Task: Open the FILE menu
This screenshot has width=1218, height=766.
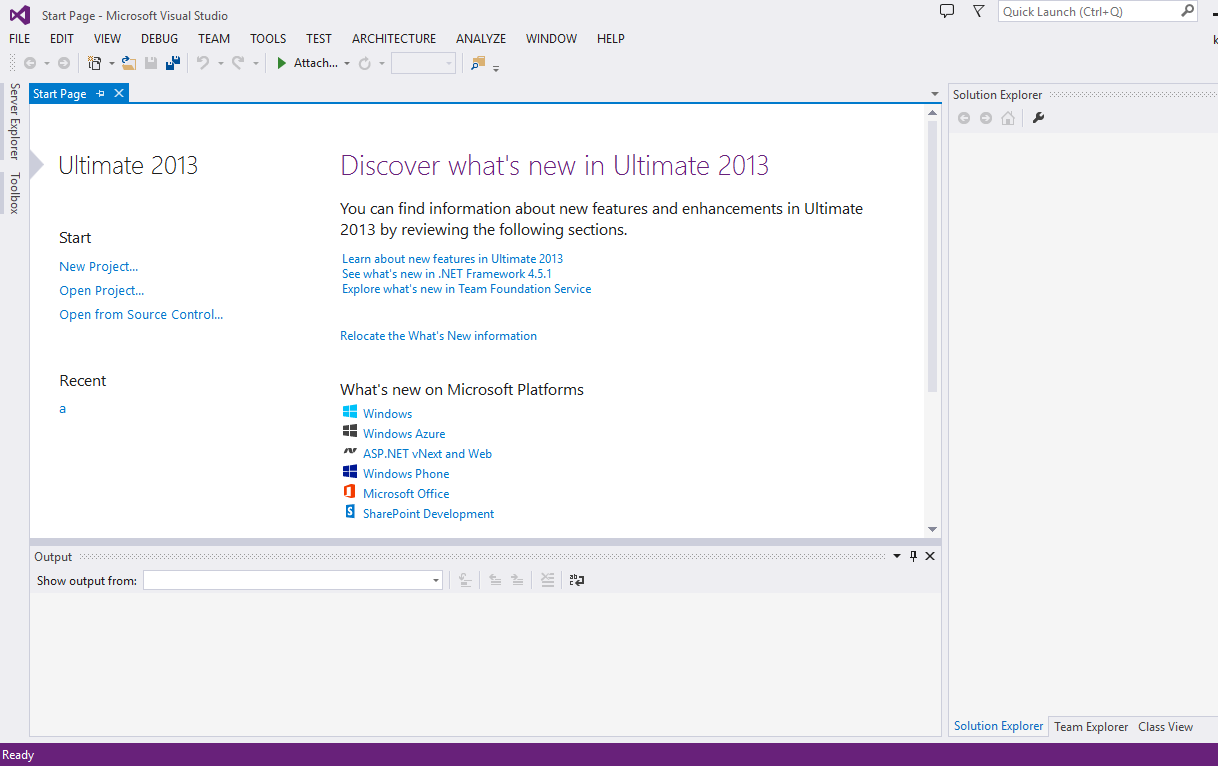Action: [20, 38]
